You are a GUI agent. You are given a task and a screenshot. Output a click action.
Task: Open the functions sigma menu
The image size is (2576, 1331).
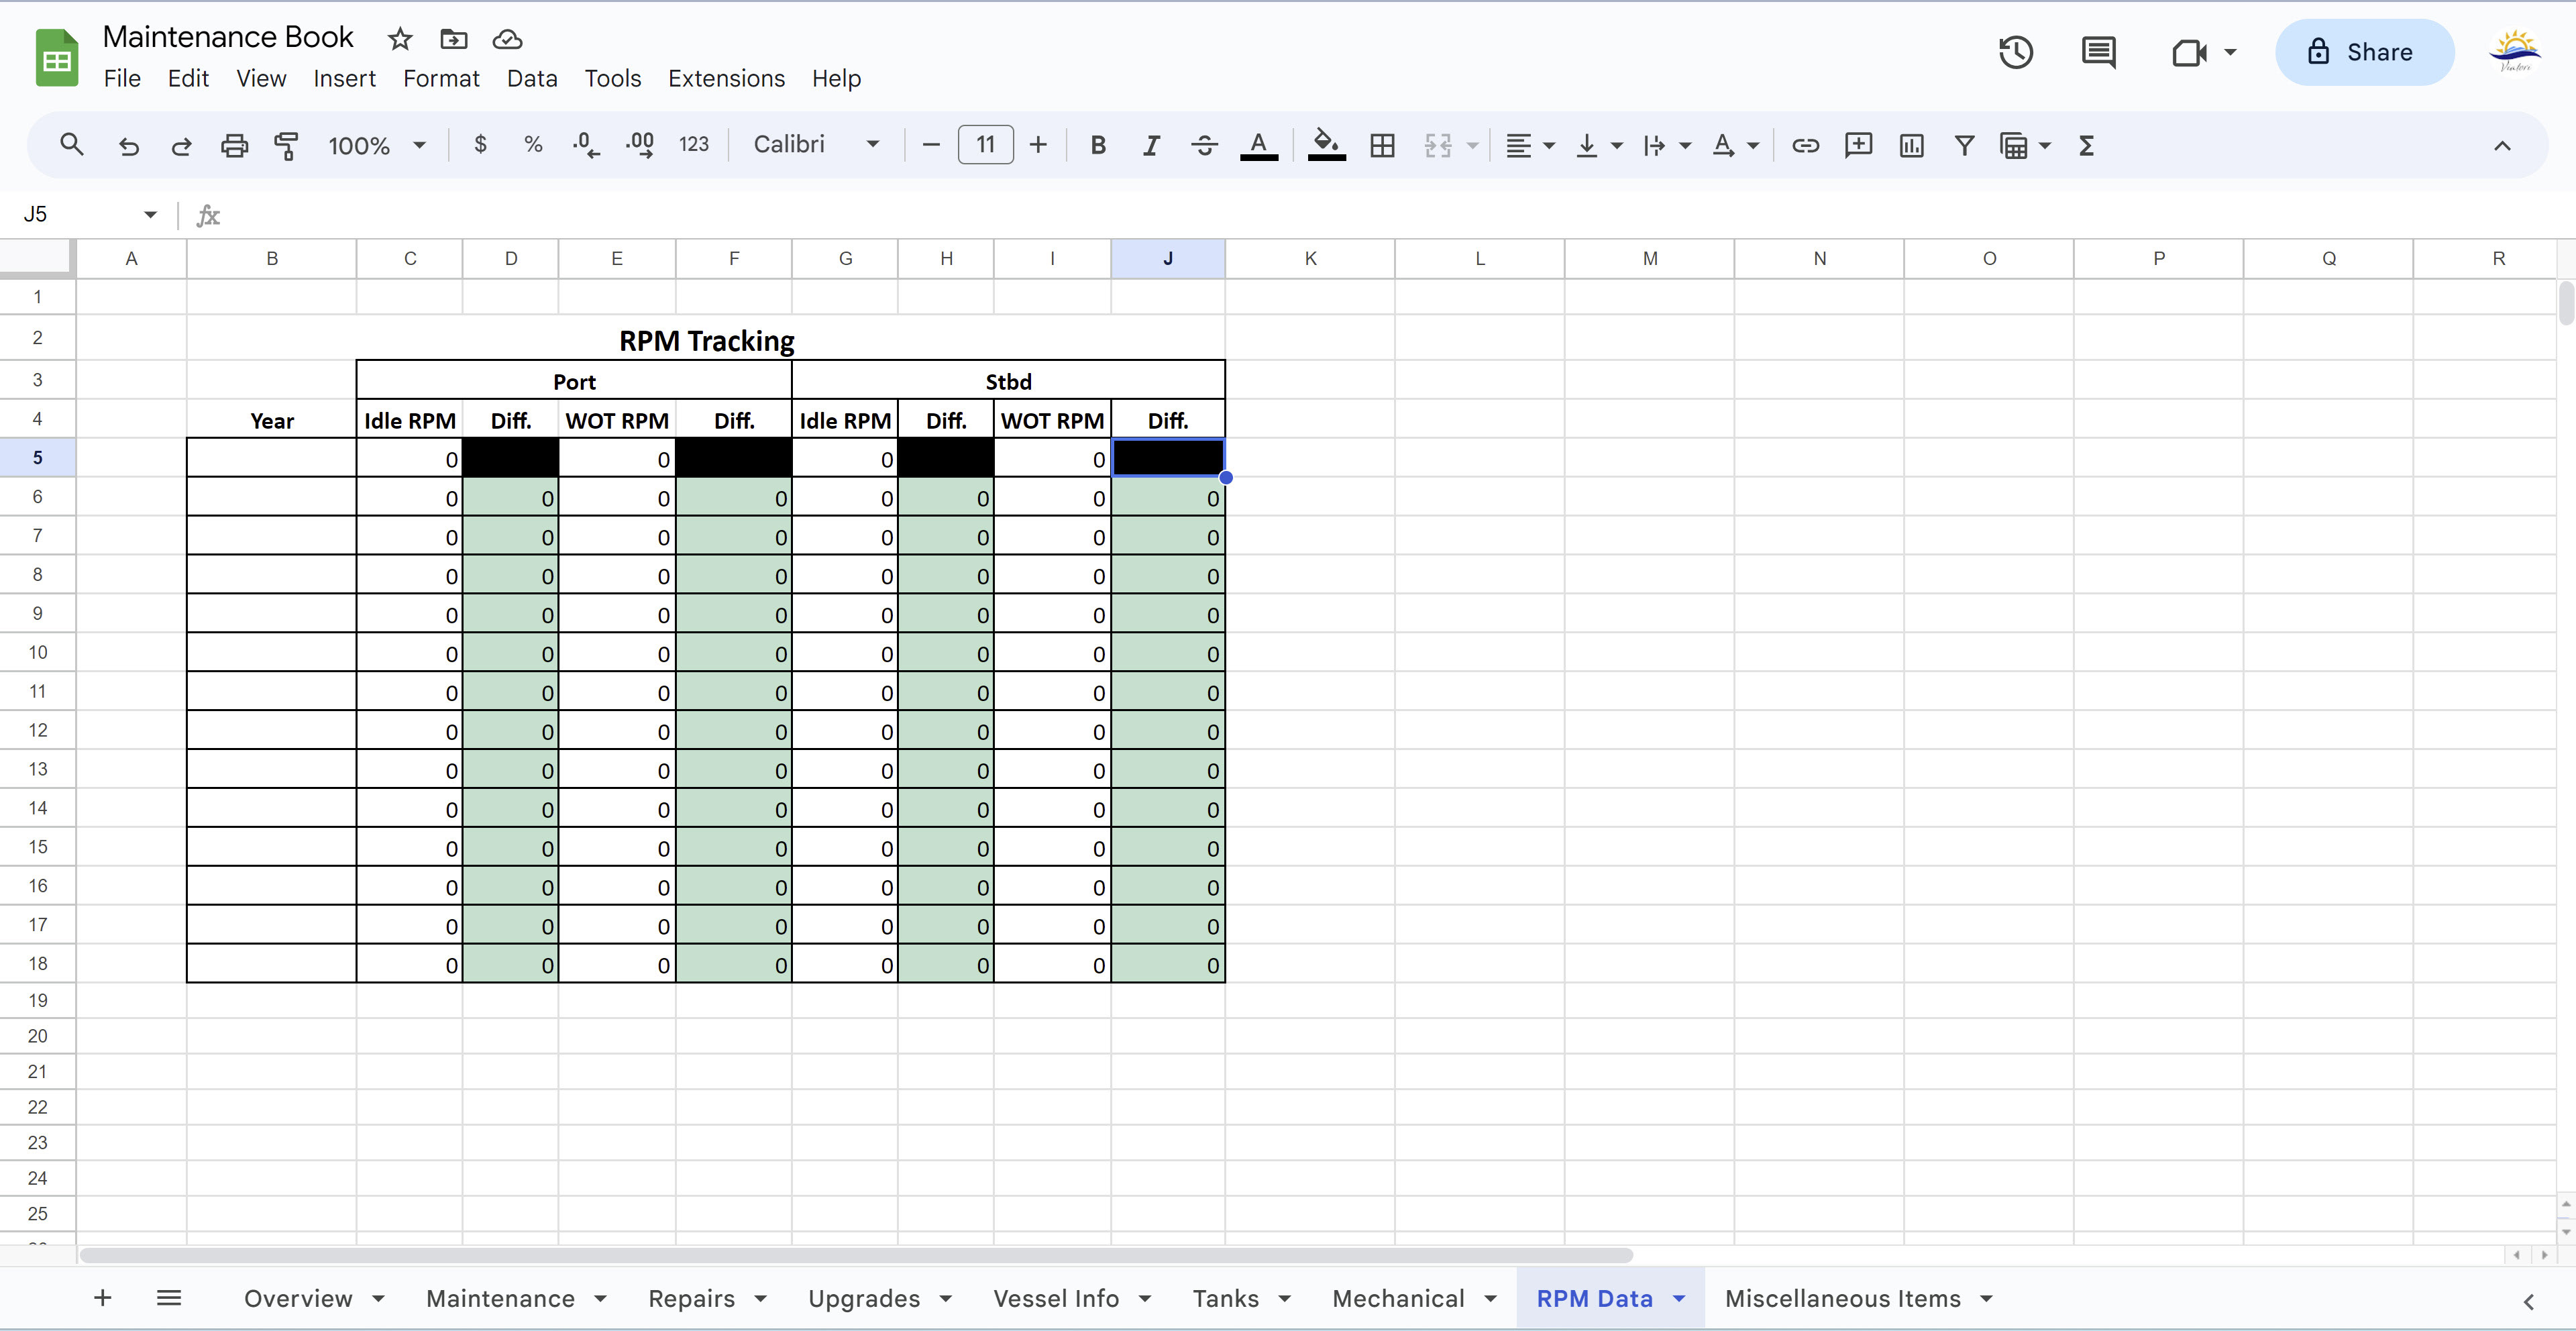(2086, 145)
